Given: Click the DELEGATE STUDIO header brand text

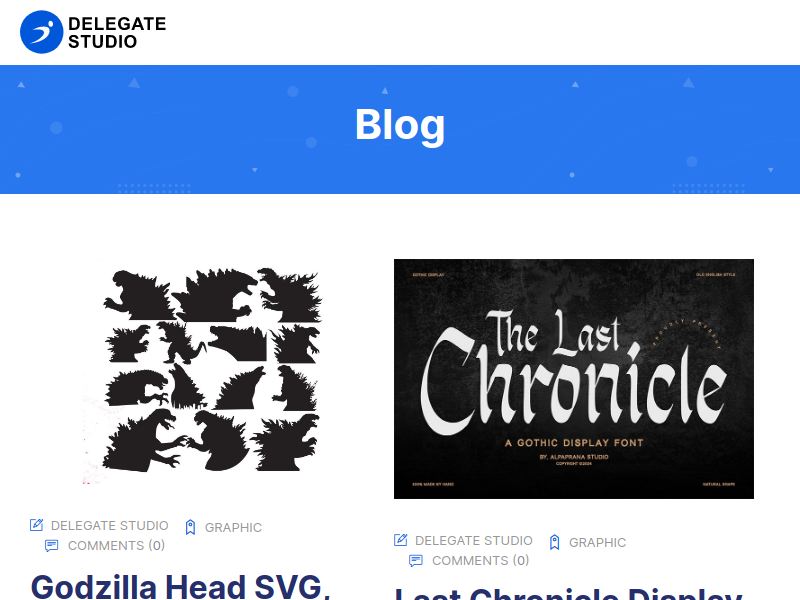Looking at the screenshot, I should tap(117, 33).
